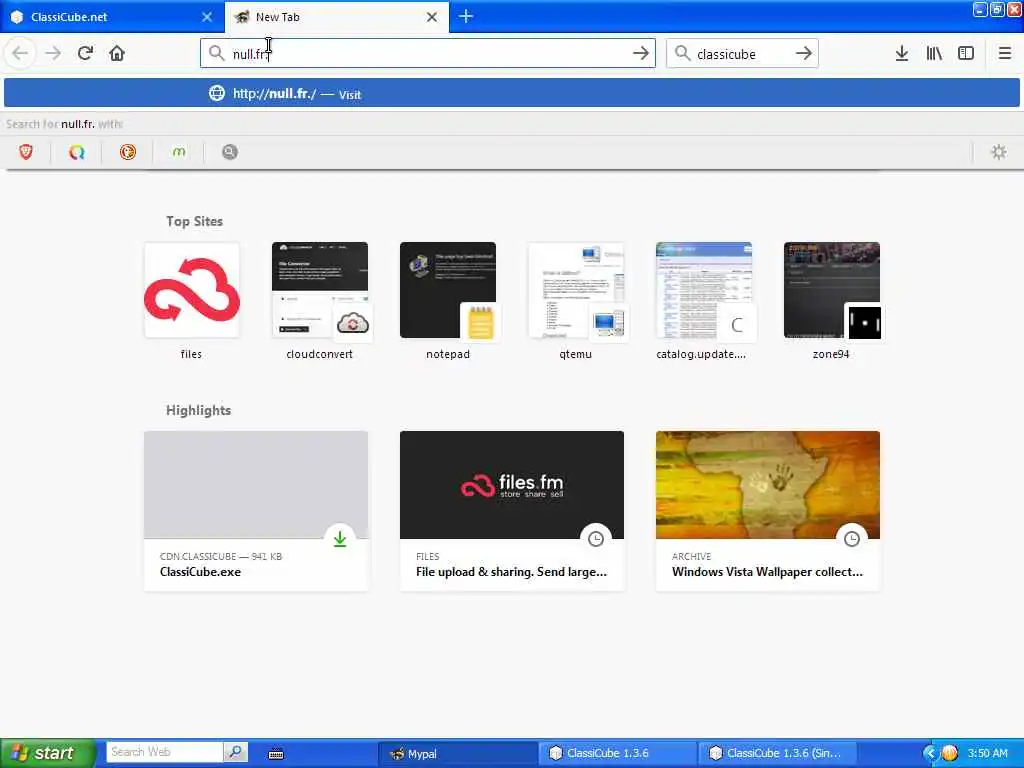The image size is (1024, 768).
Task: Click the 3:50 AM clock
Action: click(987, 753)
